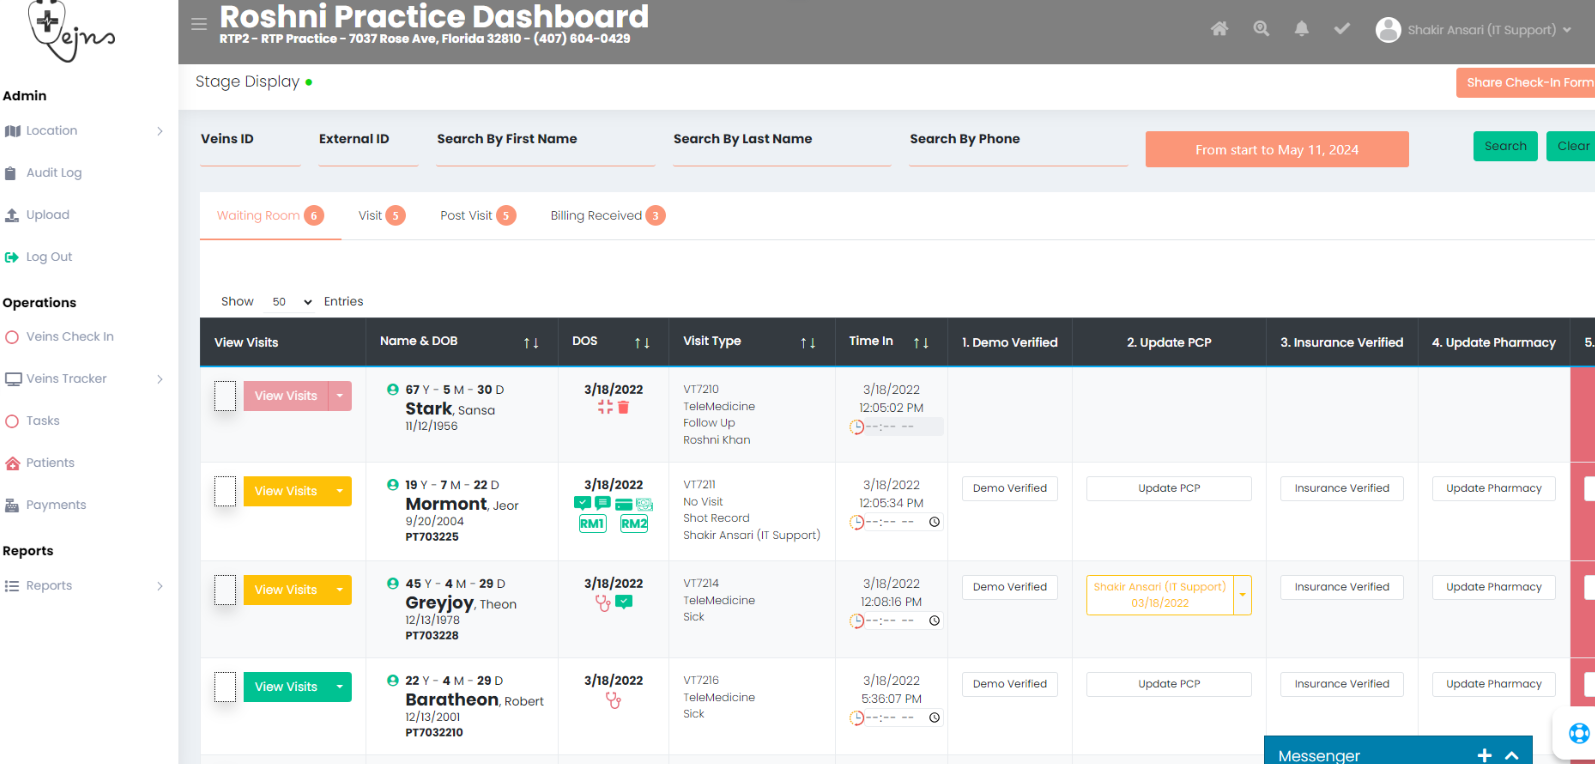This screenshot has width=1595, height=764.
Task: Delete Sansa Stark's visit via the trash icon
Action: click(623, 407)
